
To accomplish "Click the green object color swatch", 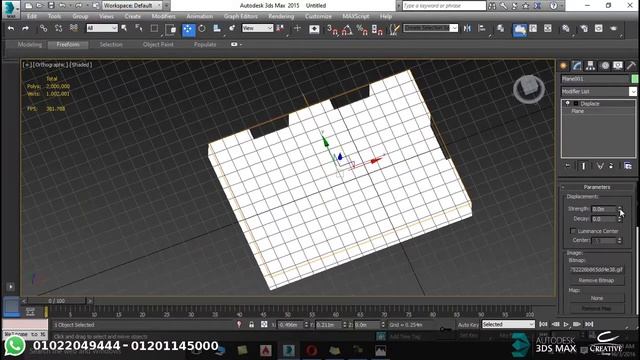I will [635, 79].
